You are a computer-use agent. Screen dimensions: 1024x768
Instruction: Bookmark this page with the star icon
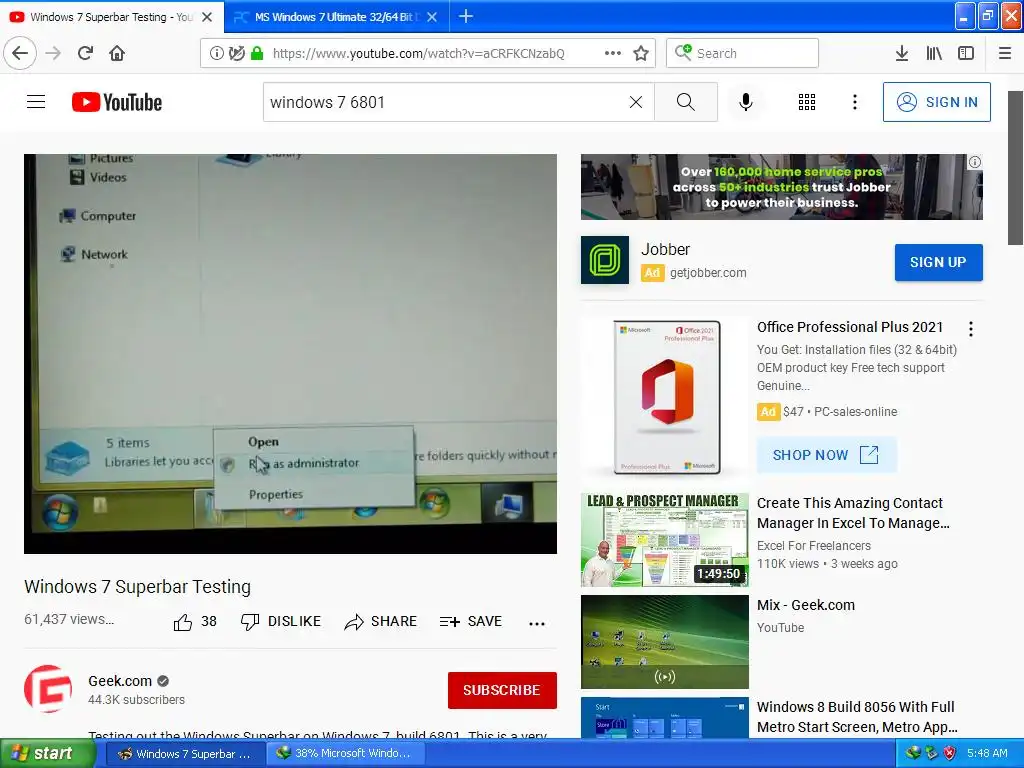pos(641,54)
